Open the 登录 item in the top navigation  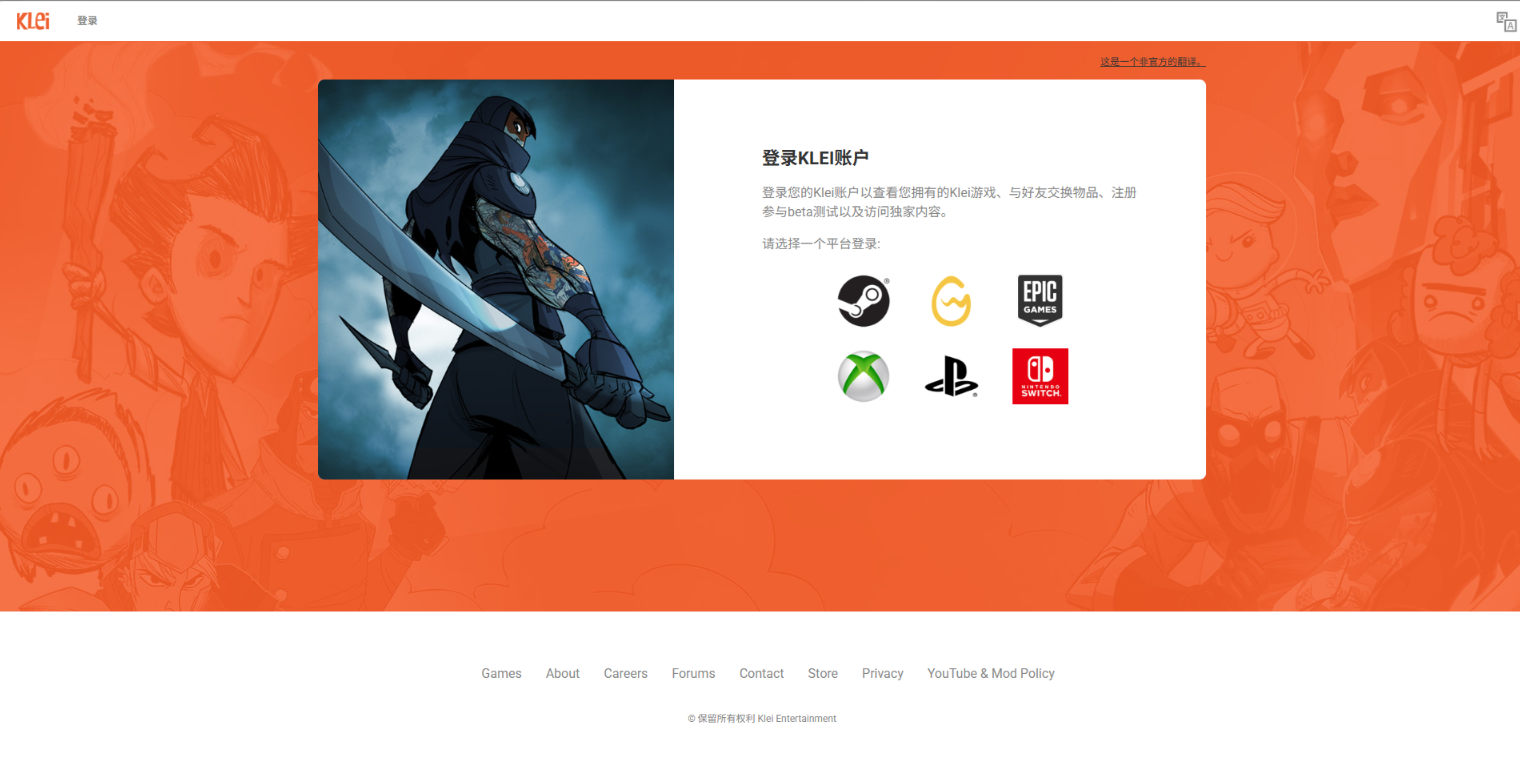click(88, 21)
